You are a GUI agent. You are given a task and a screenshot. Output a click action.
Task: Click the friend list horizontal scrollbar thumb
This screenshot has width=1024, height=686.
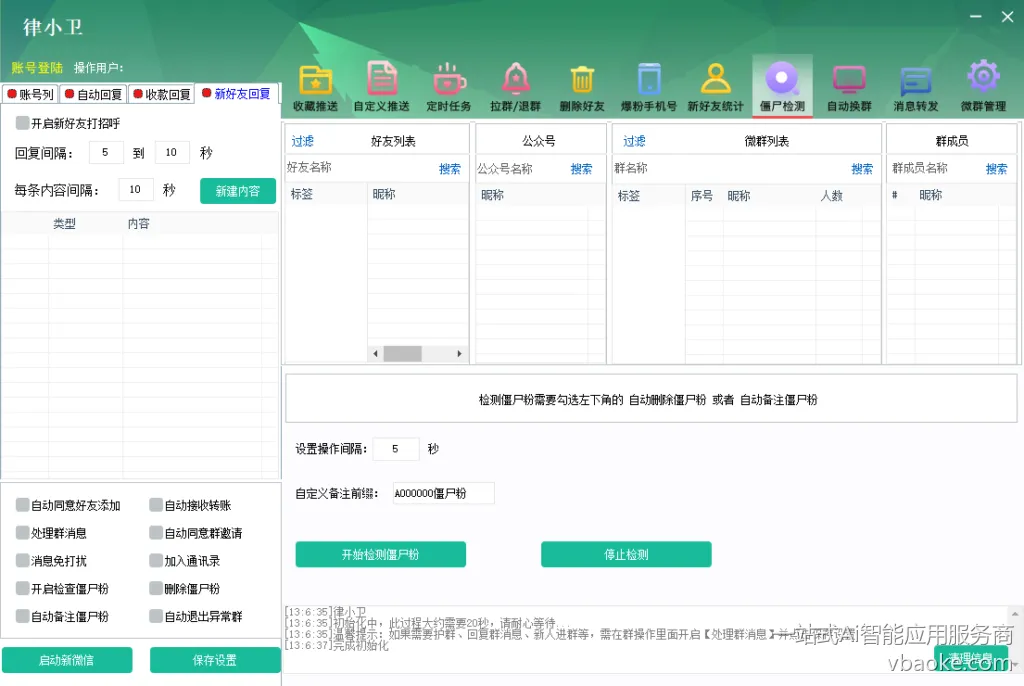pos(402,353)
